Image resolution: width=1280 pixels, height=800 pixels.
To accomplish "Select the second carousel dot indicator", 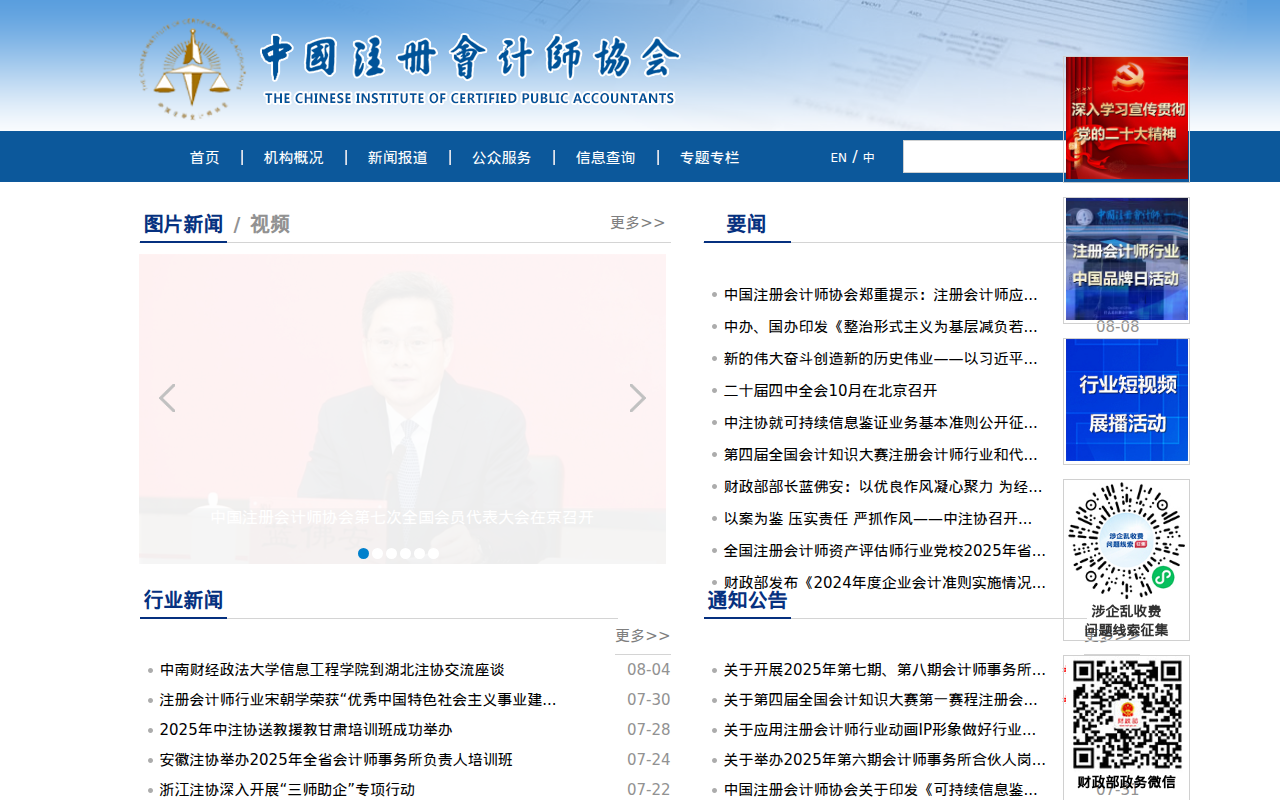I will 378,553.
